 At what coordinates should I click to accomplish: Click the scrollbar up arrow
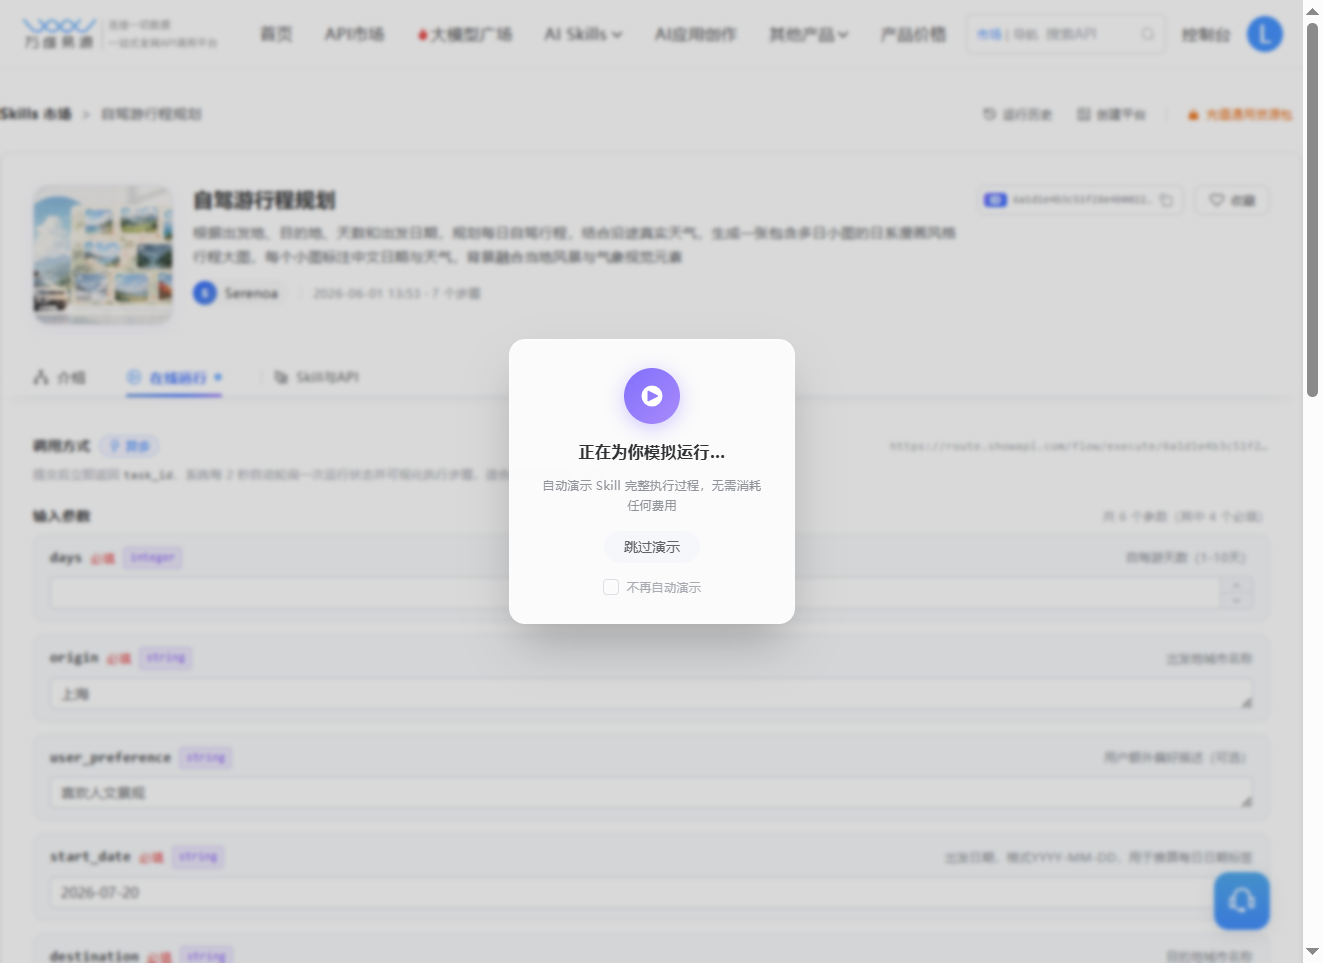pyautogui.click(x=1312, y=11)
